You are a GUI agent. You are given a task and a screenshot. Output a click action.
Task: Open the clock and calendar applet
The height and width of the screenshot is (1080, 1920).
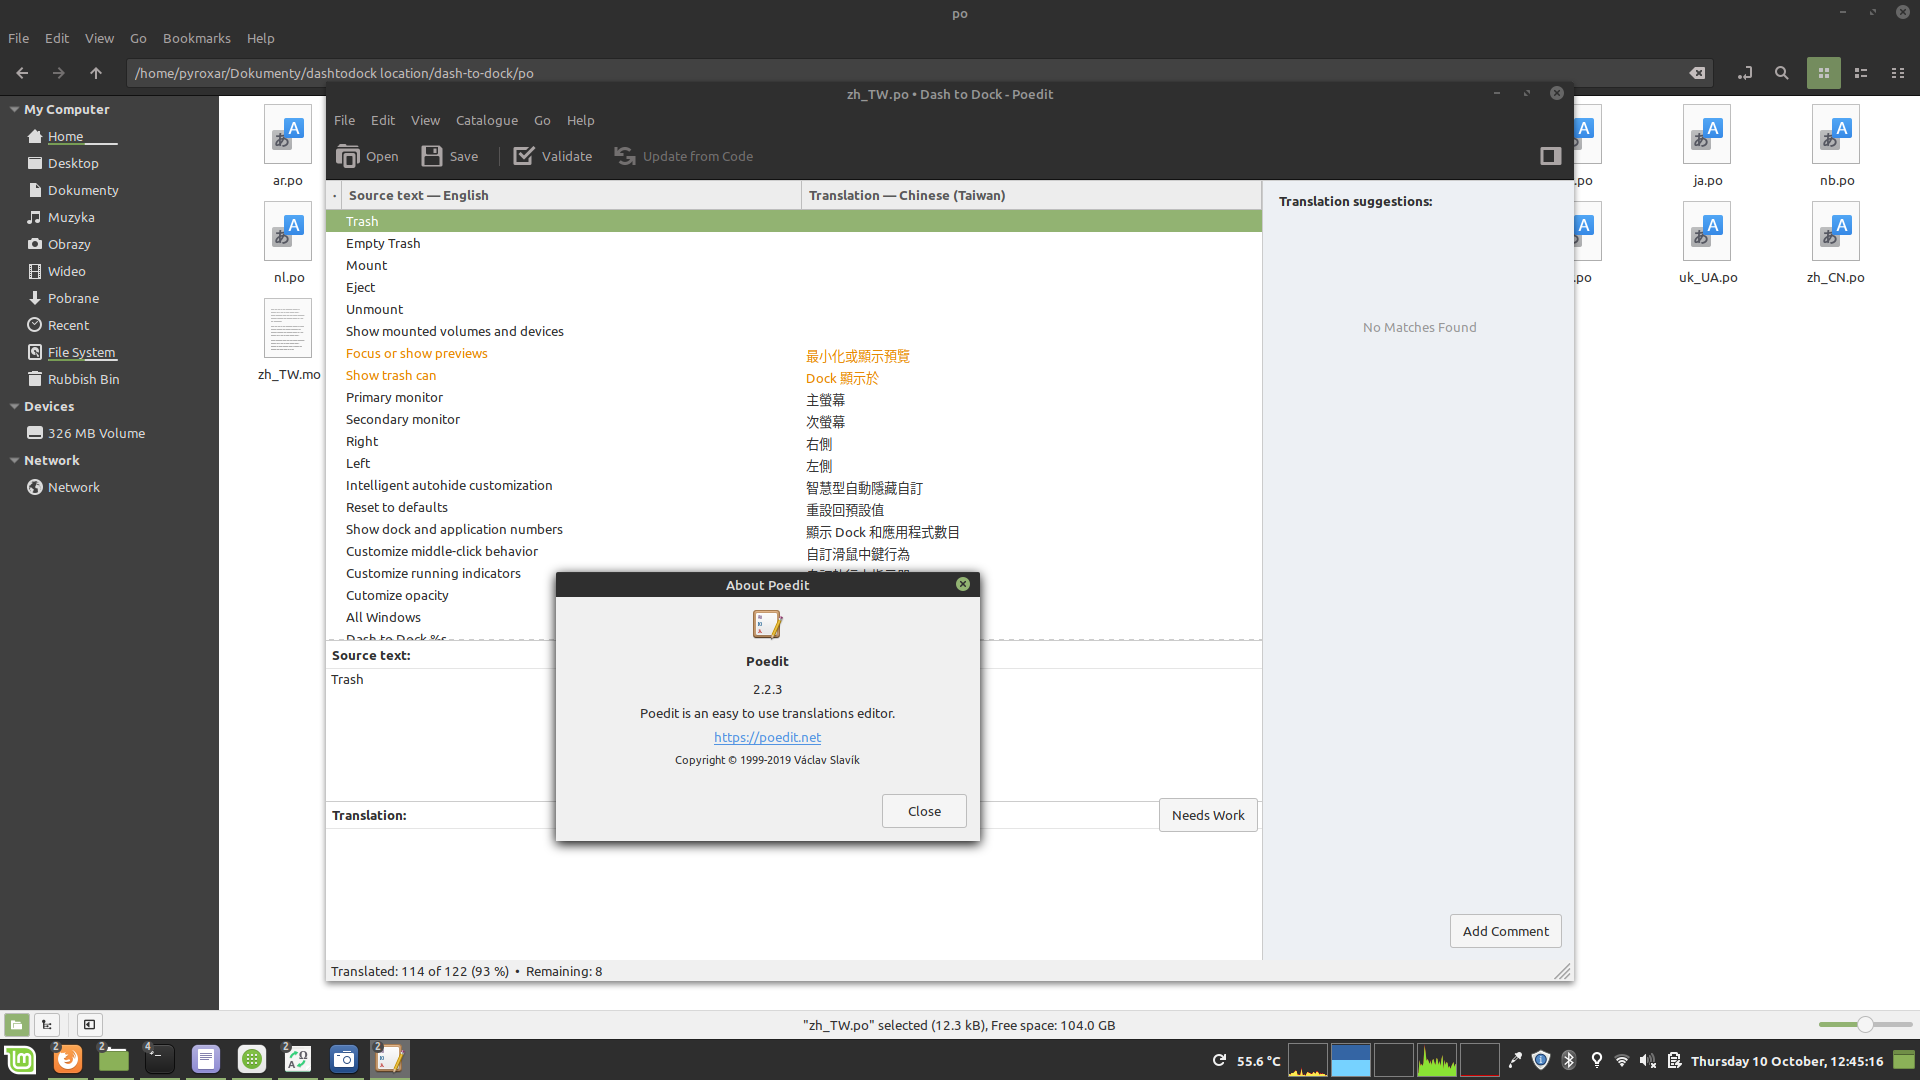point(1786,1061)
